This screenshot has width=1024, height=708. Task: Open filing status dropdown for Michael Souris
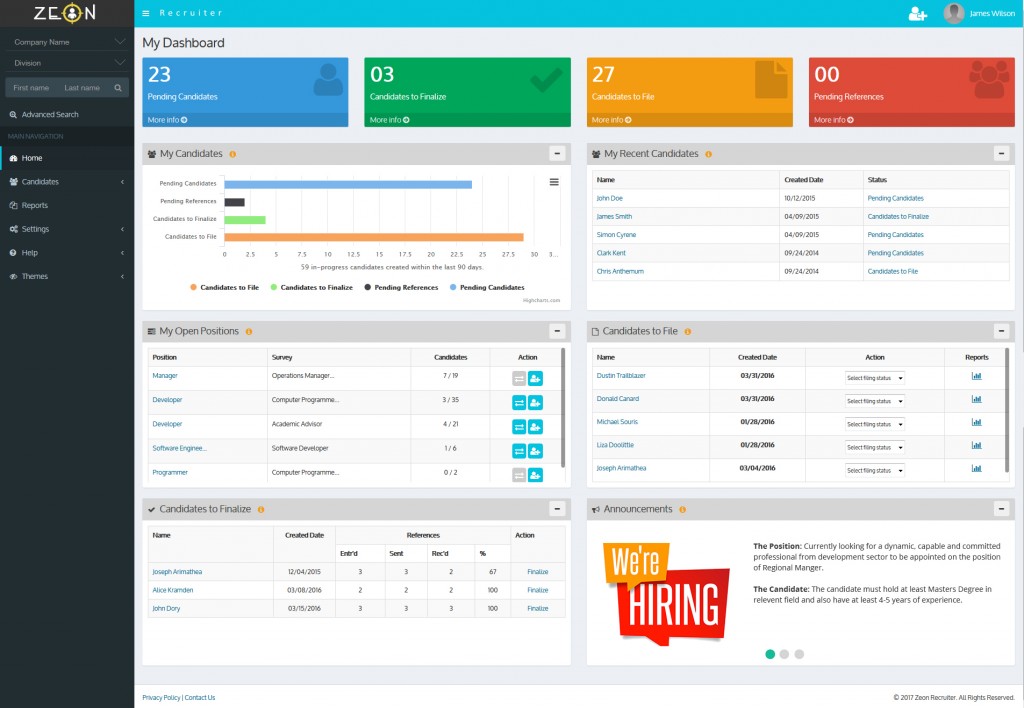[x=875, y=425]
